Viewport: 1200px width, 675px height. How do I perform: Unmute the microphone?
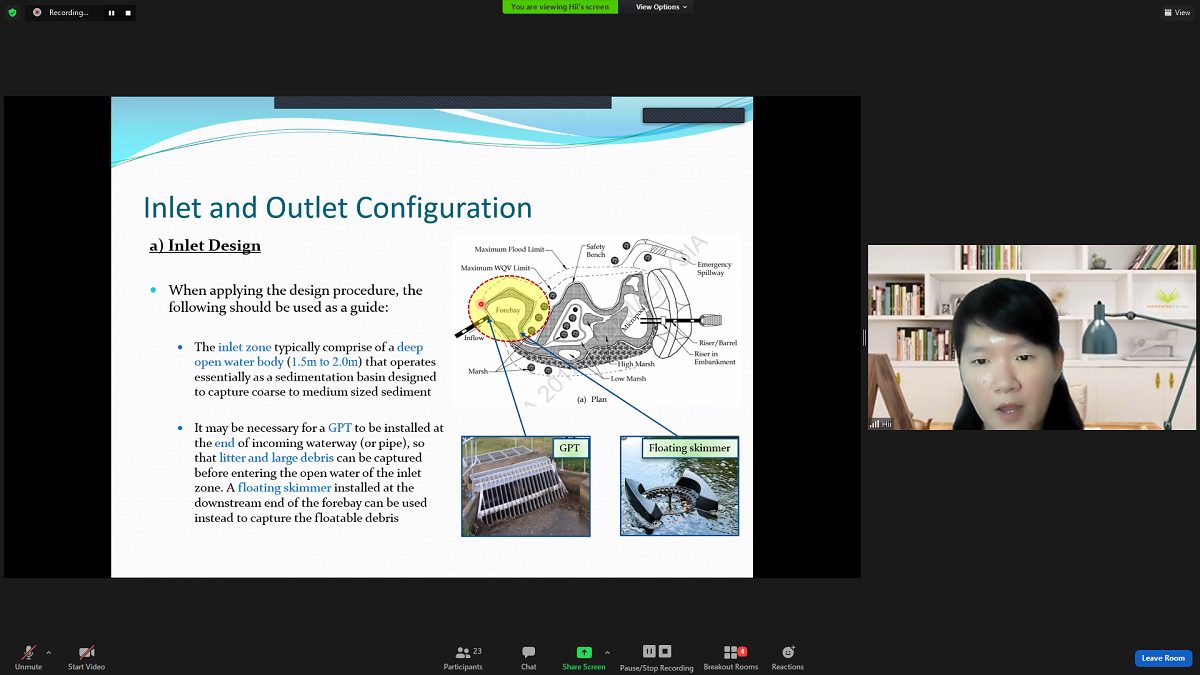pyautogui.click(x=28, y=657)
